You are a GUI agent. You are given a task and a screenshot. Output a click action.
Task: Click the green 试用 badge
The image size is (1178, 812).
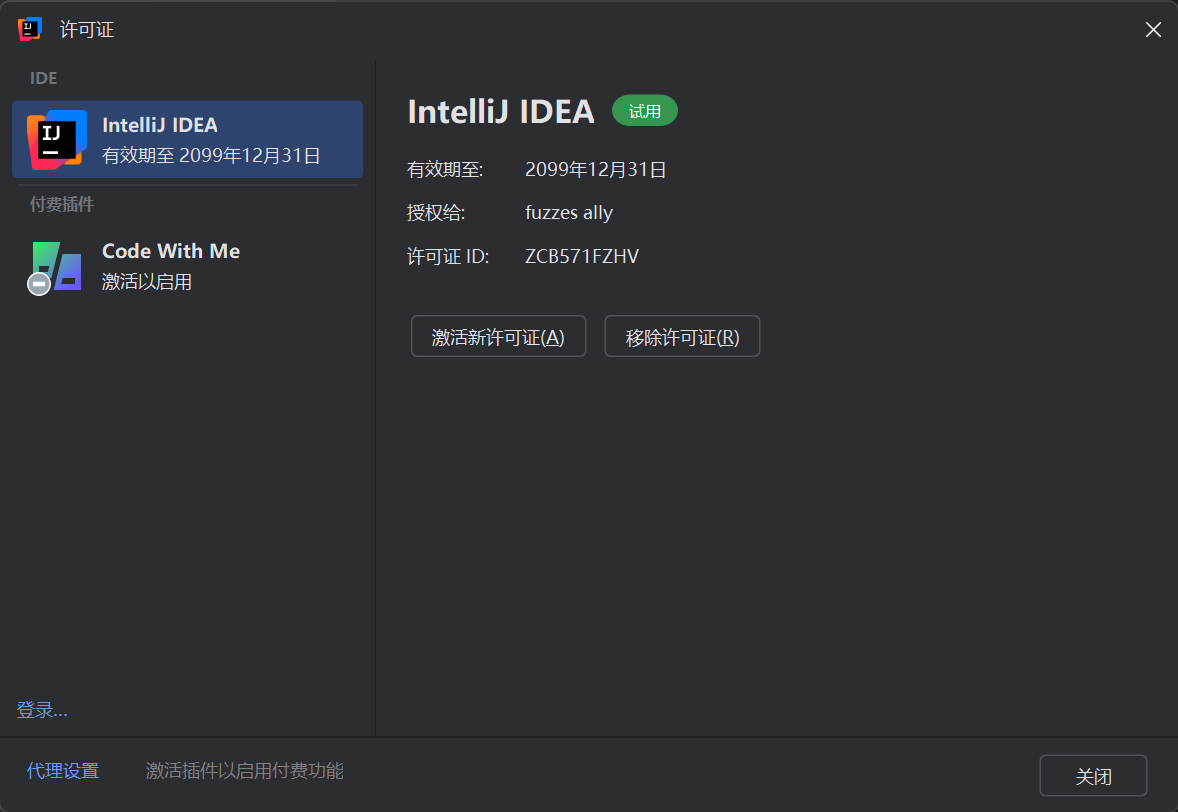[645, 111]
